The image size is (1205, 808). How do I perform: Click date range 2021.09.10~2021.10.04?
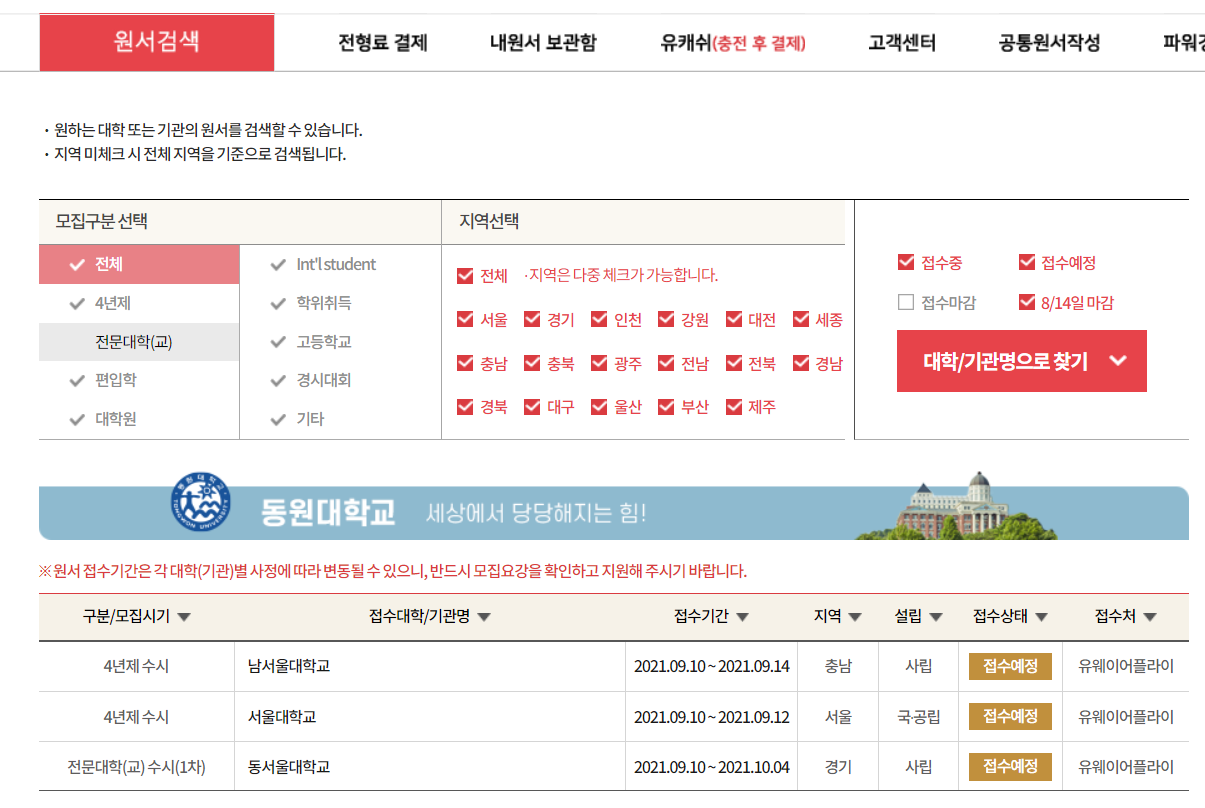(x=712, y=767)
